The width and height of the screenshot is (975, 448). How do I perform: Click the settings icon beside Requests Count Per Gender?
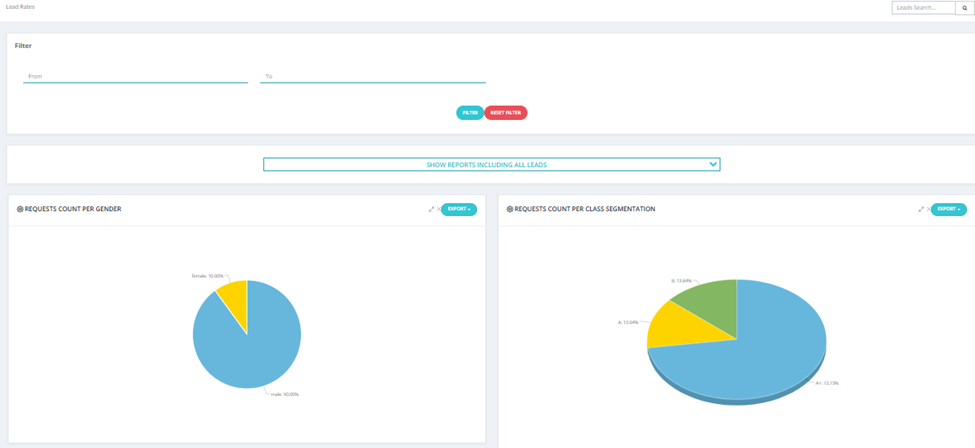(20, 210)
